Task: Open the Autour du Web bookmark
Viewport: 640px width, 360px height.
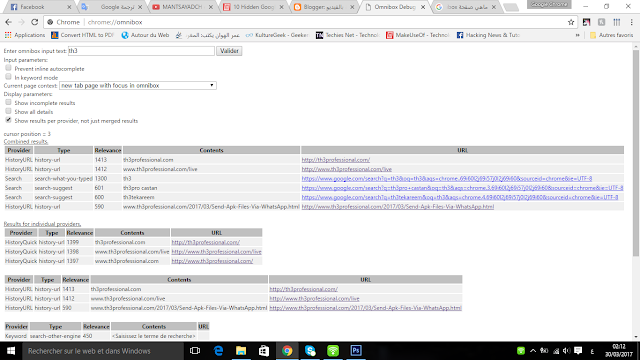Action: 145,35
